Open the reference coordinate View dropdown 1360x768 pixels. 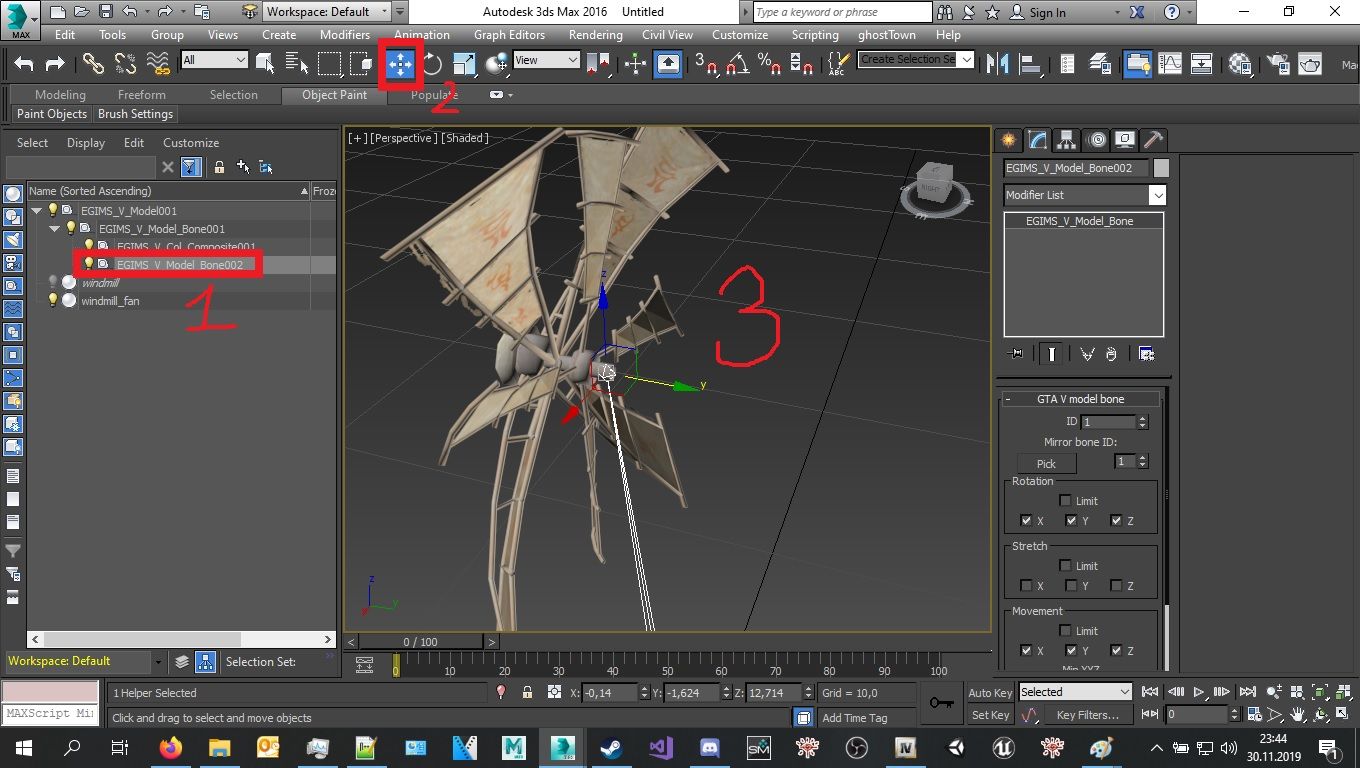[546, 60]
